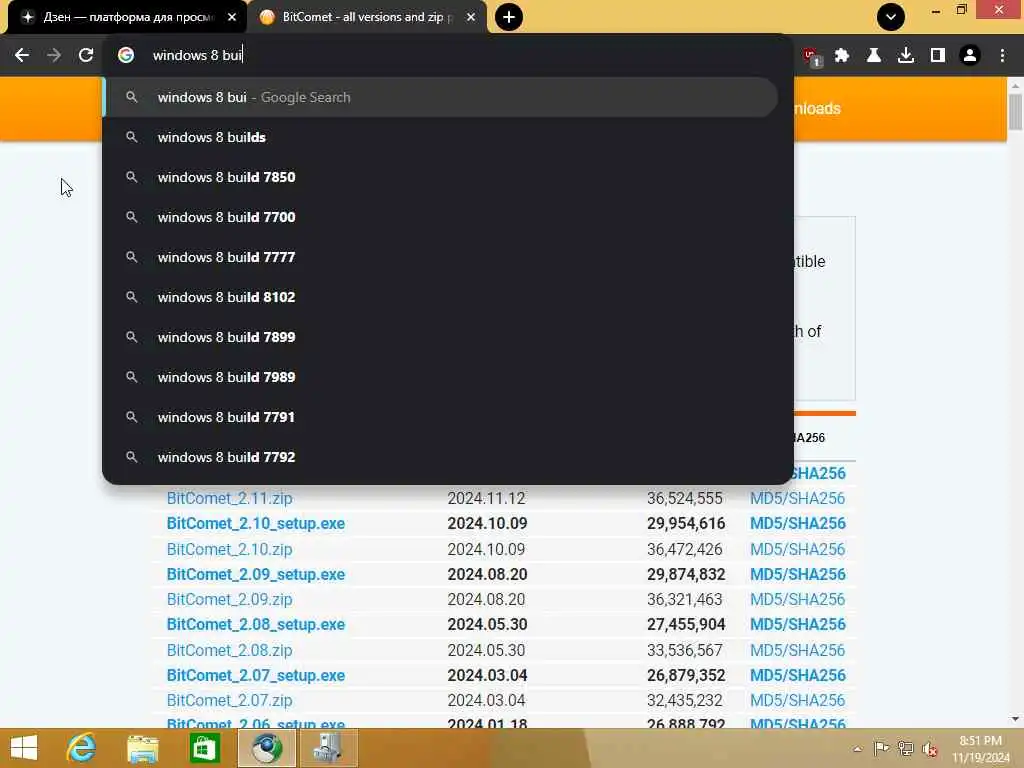Image resolution: width=1024 pixels, height=768 pixels.
Task: Open MD5/SHA256 for BitComet_2.10_setup.exe
Action: point(797,524)
